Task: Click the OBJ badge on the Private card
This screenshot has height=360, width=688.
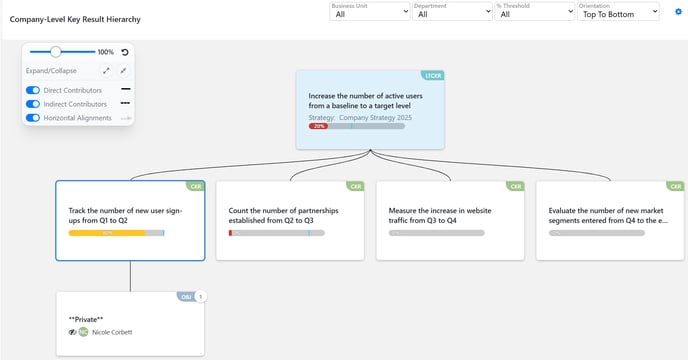Action: point(186,297)
